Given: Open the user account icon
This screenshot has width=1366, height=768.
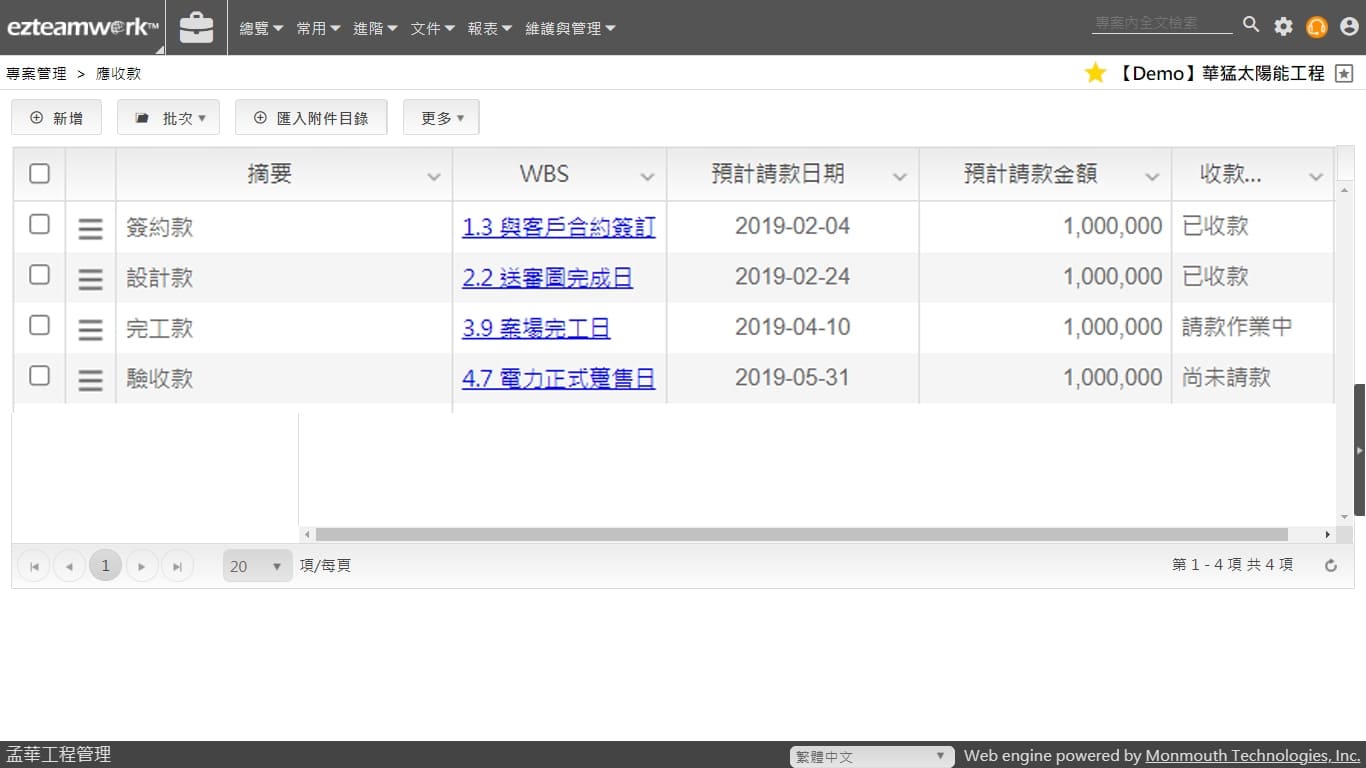Looking at the screenshot, I should (x=1349, y=27).
